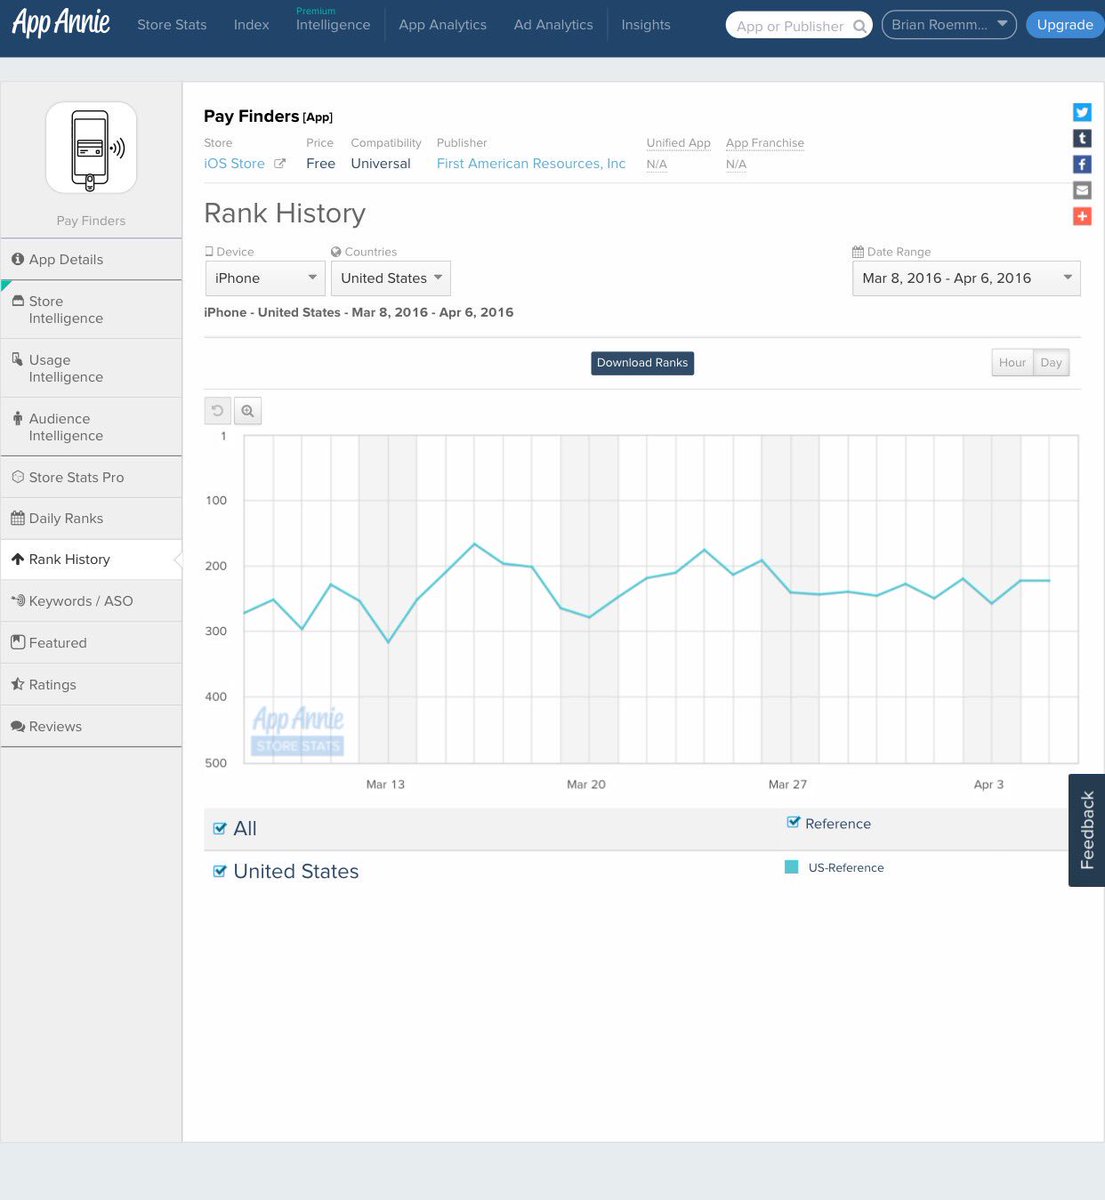Share via email envelope icon
This screenshot has width=1105, height=1200.
click(1082, 190)
